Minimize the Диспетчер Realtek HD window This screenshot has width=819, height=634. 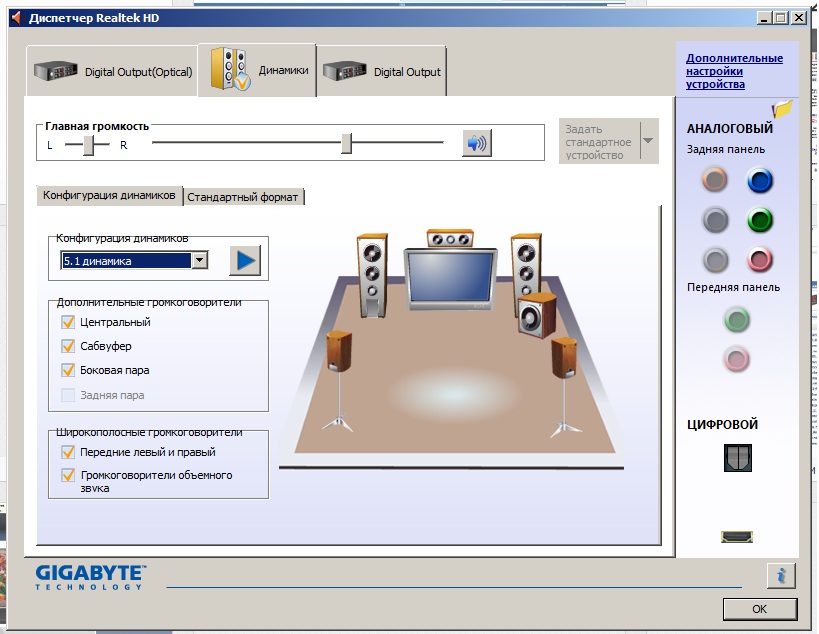[x=765, y=18]
